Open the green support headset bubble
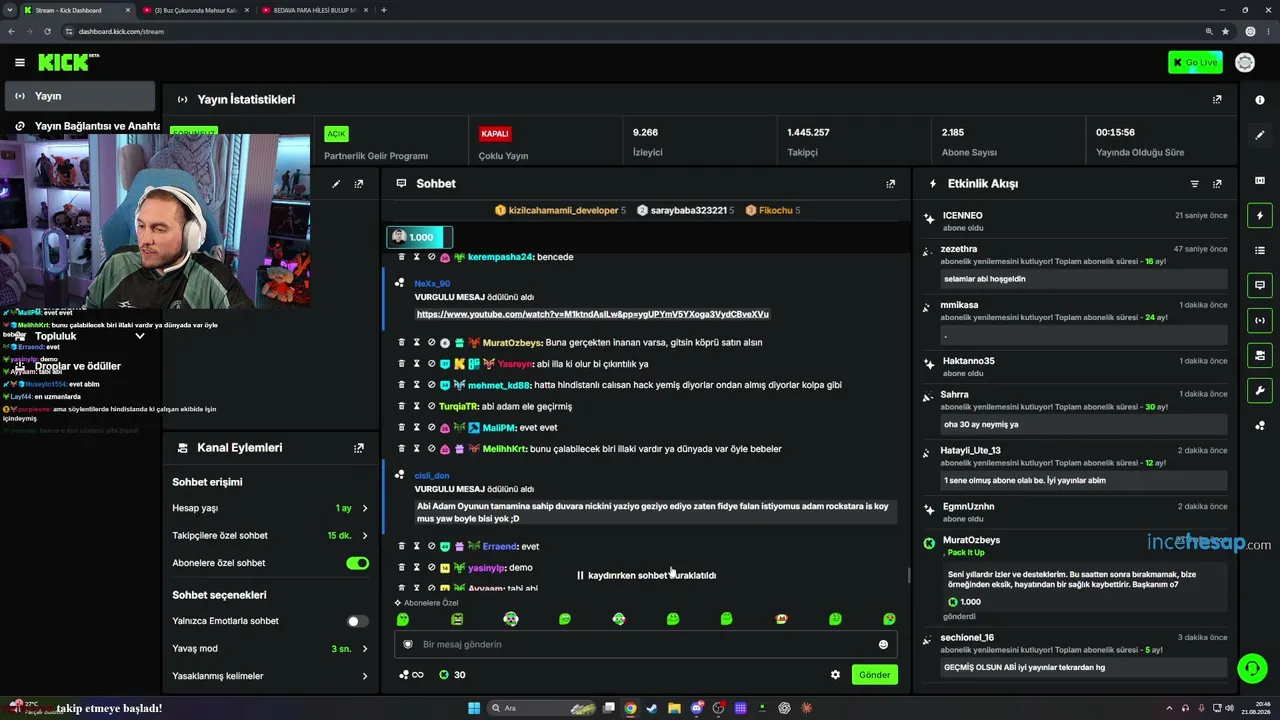 pos(1250,667)
